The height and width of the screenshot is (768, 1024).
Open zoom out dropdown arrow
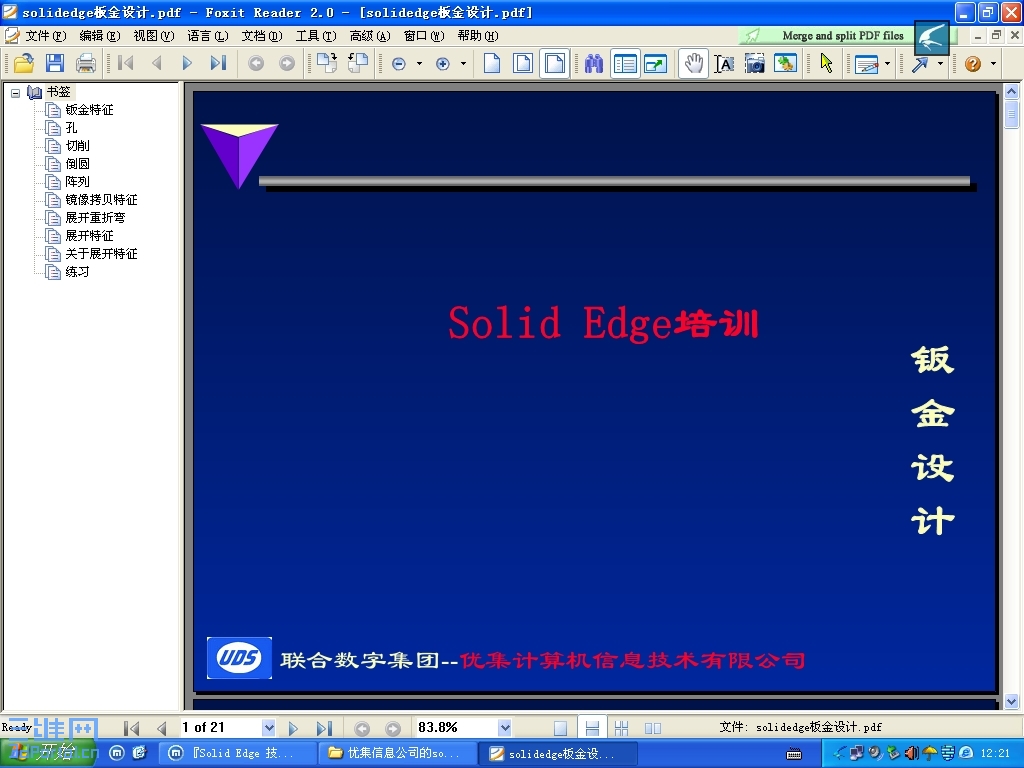tap(419, 63)
